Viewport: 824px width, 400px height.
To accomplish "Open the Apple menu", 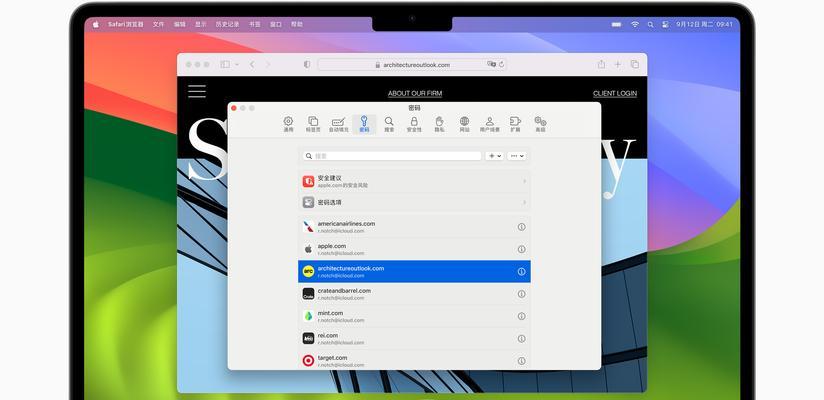I will [96, 24].
